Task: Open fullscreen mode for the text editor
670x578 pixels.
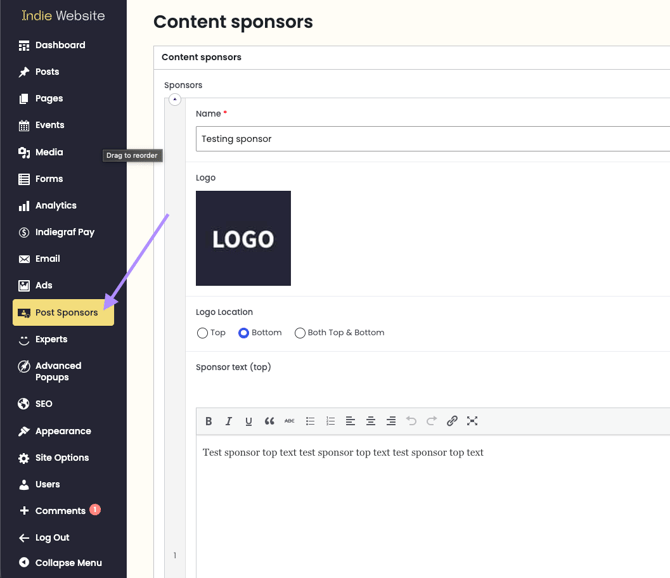Action: pos(472,421)
